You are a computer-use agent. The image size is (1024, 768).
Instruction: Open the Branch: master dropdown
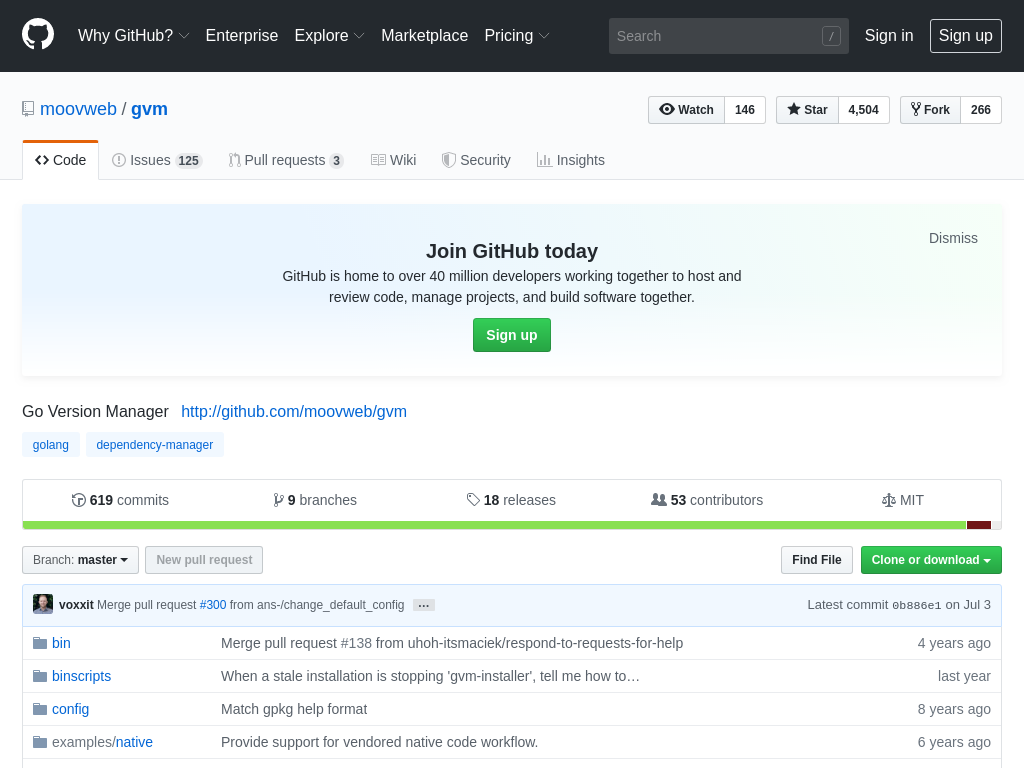[80, 560]
